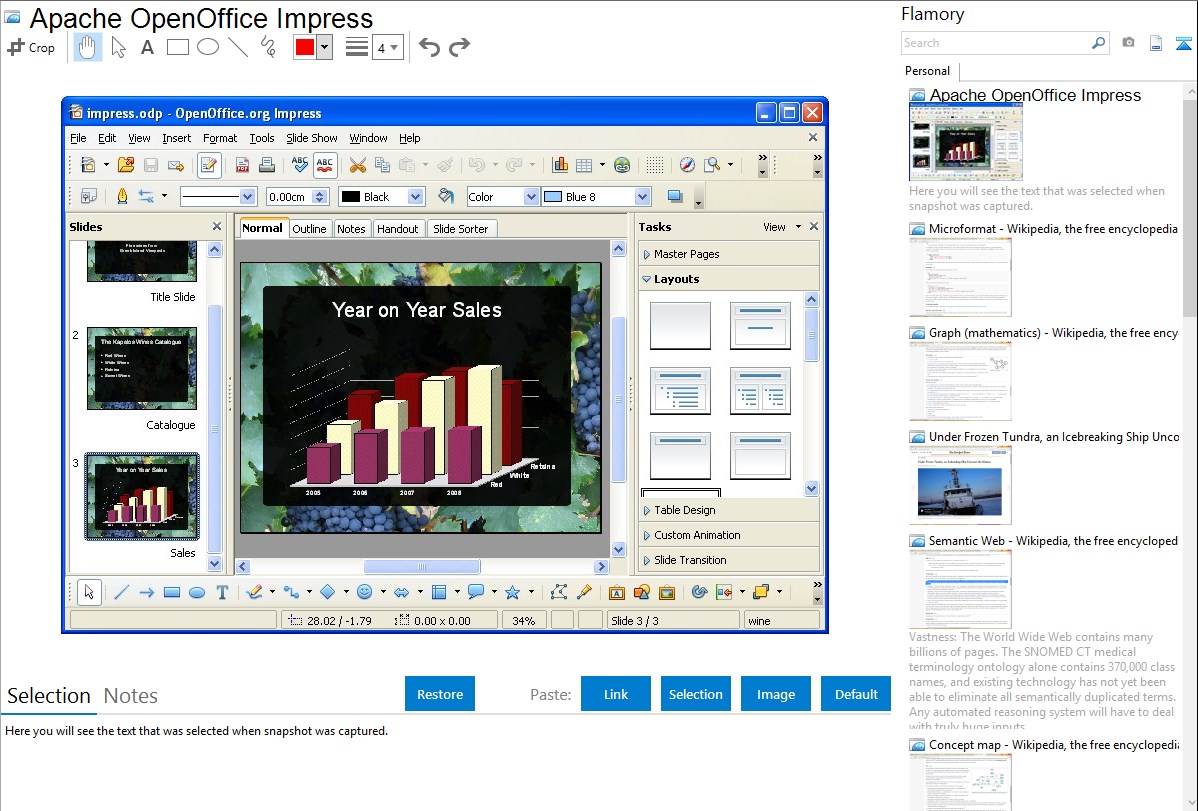Click the Paste Link button
This screenshot has height=811, width=1198.
point(616,694)
